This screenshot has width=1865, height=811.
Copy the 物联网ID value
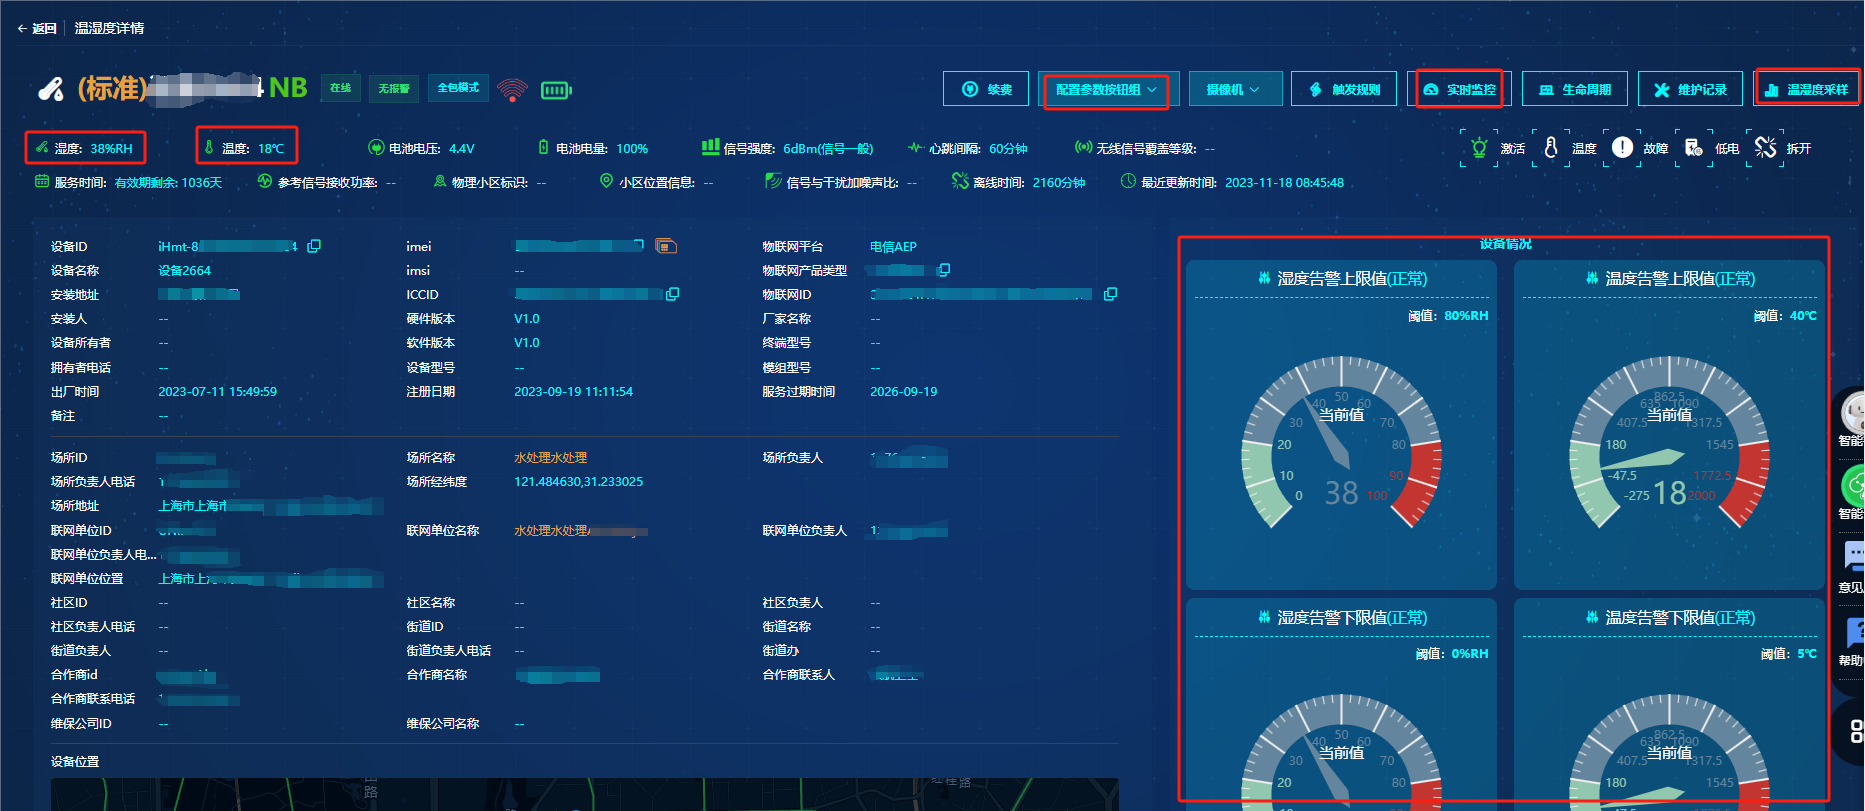pos(1110,294)
